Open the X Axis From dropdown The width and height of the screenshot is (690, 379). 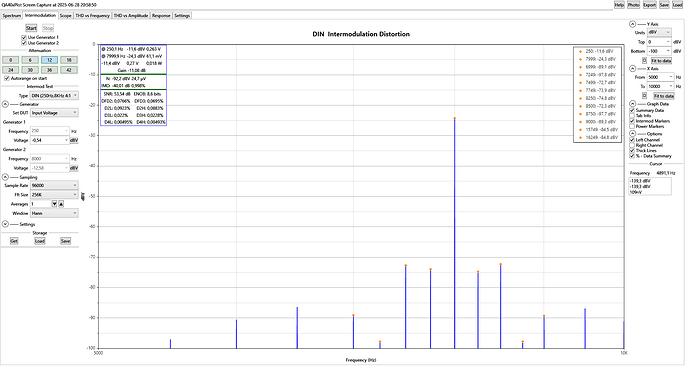(660, 77)
